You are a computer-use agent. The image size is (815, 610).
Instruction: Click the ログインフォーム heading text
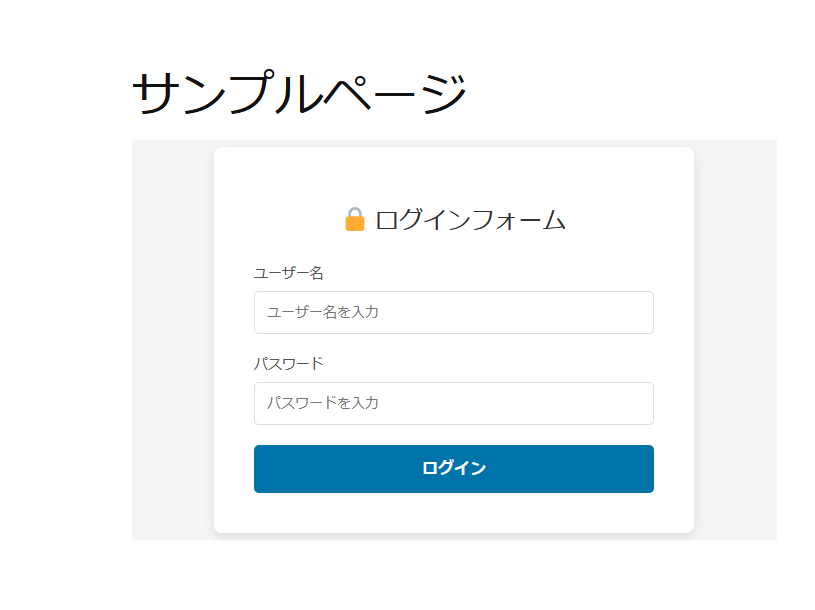pyautogui.click(x=470, y=220)
